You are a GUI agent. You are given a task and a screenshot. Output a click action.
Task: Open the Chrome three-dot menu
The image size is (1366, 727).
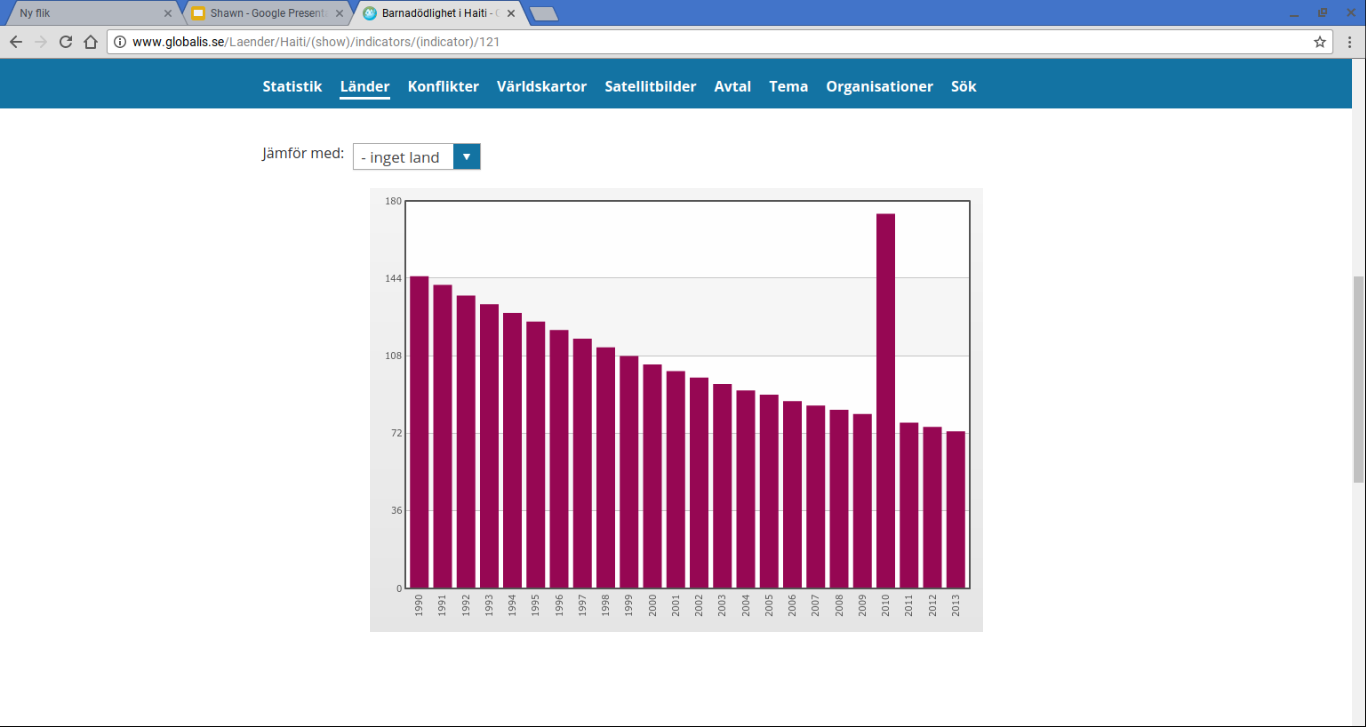click(1349, 42)
